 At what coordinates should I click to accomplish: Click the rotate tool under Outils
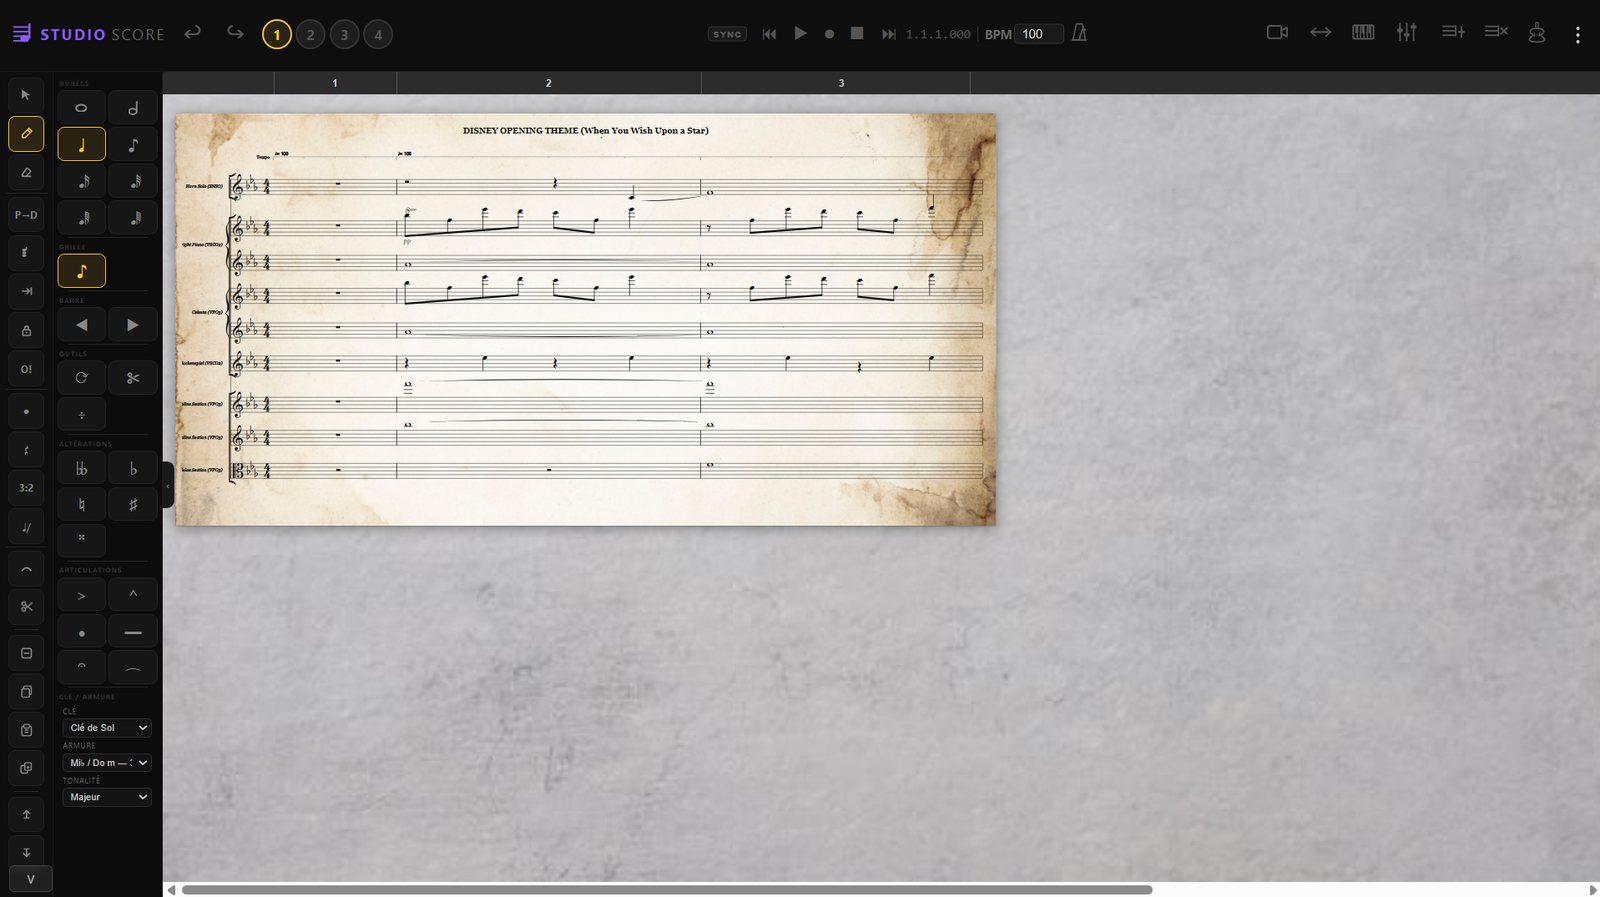coord(81,378)
